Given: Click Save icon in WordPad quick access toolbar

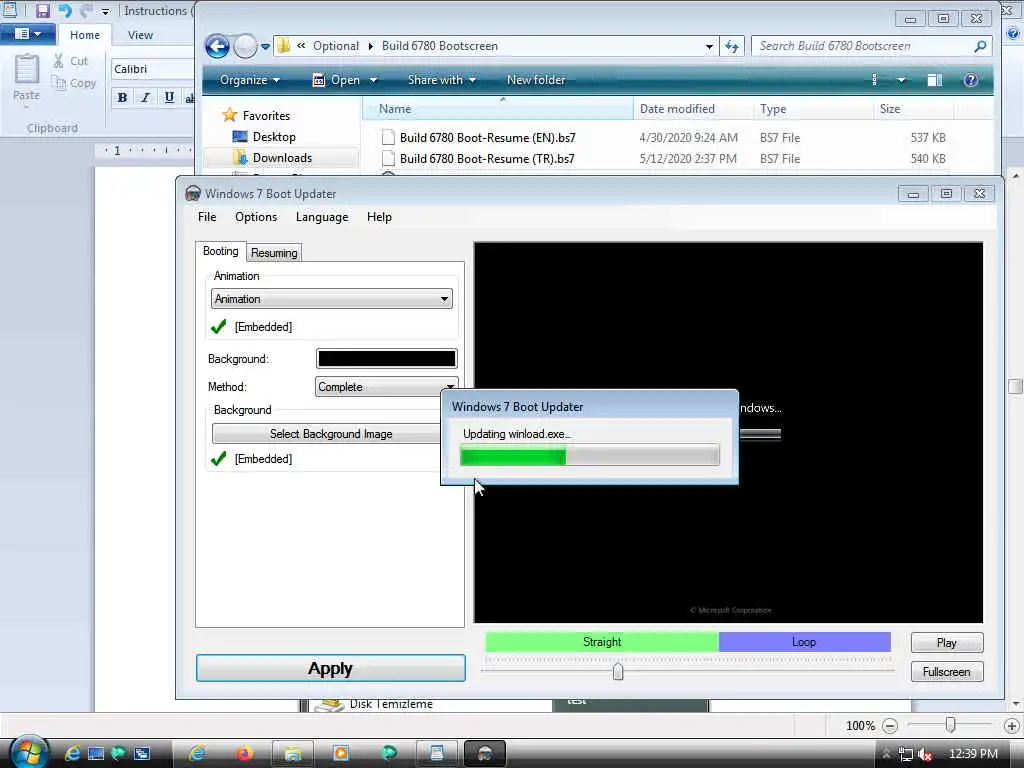Looking at the screenshot, I should click(x=42, y=10).
